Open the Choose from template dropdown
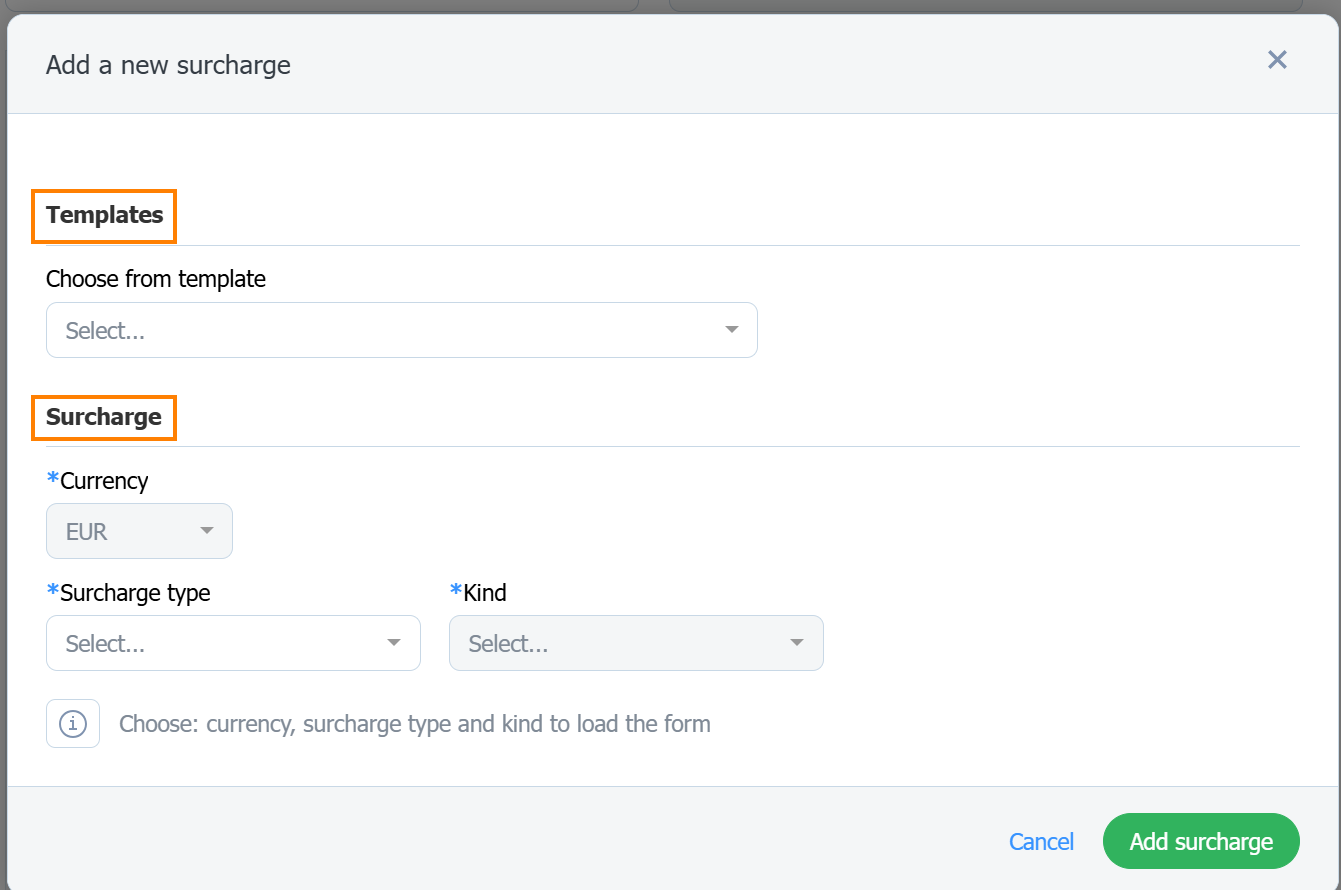 (402, 330)
